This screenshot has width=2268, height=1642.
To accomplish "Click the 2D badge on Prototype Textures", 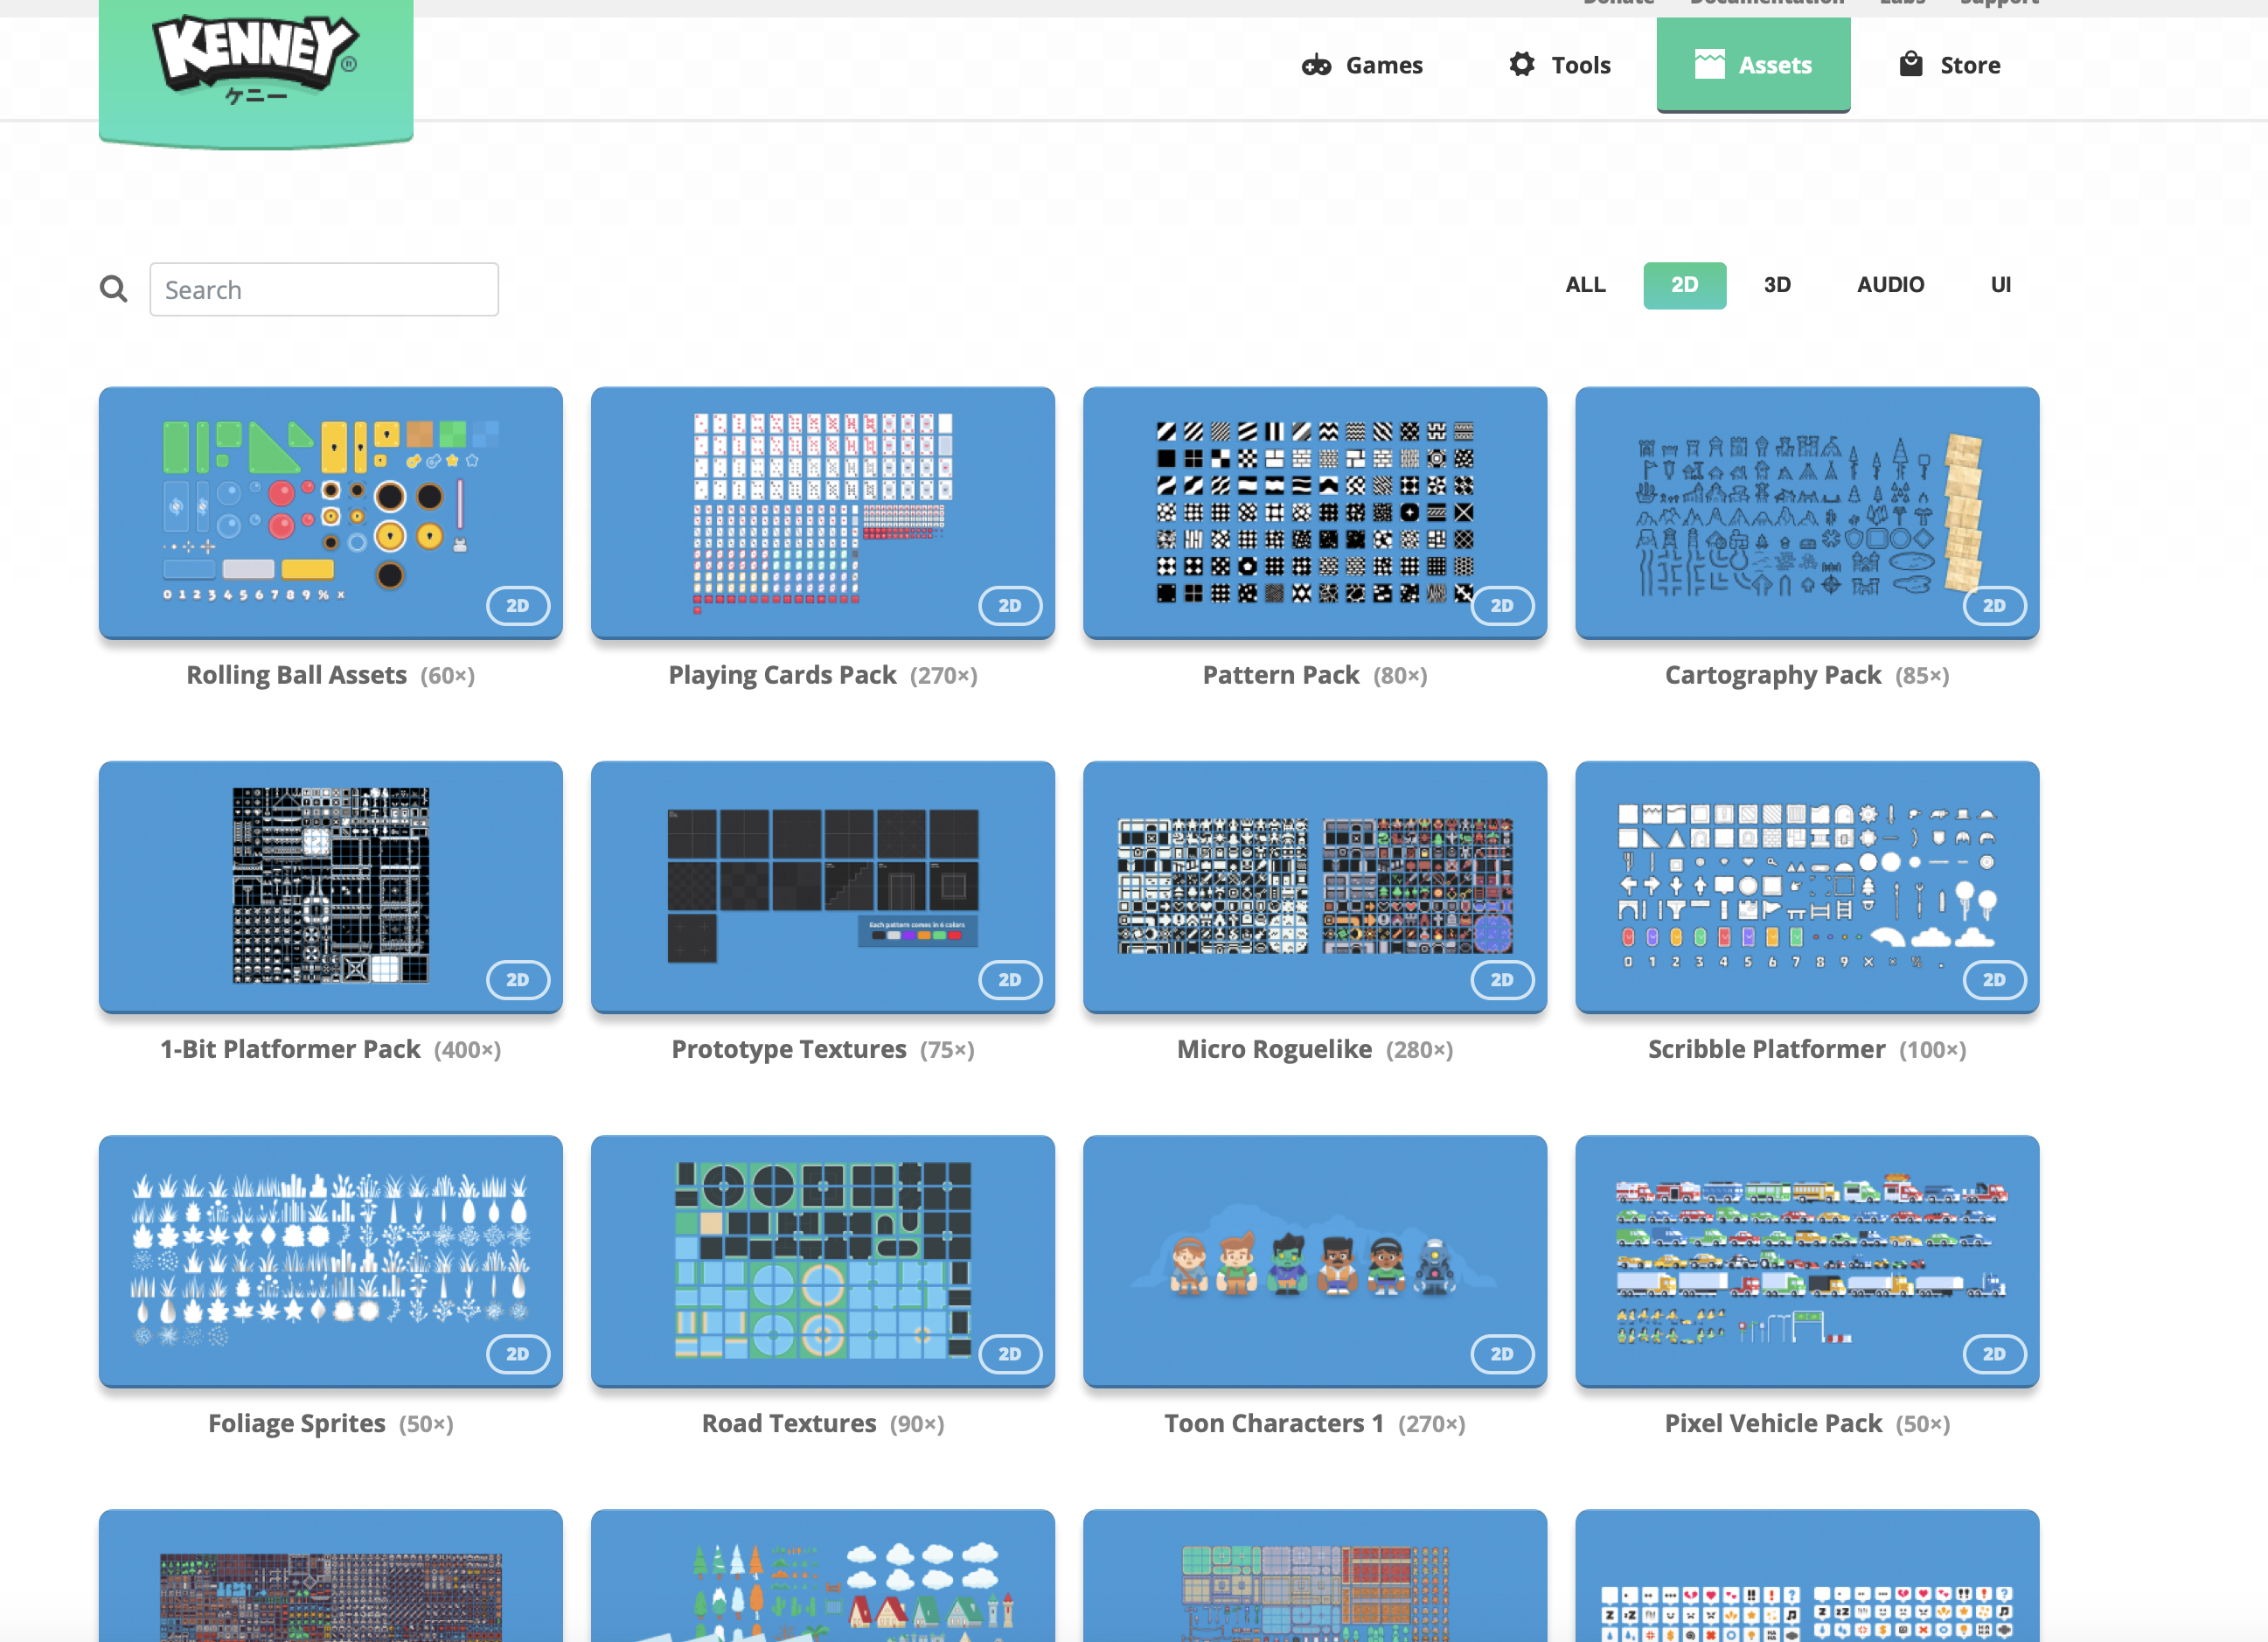I will coord(1010,979).
